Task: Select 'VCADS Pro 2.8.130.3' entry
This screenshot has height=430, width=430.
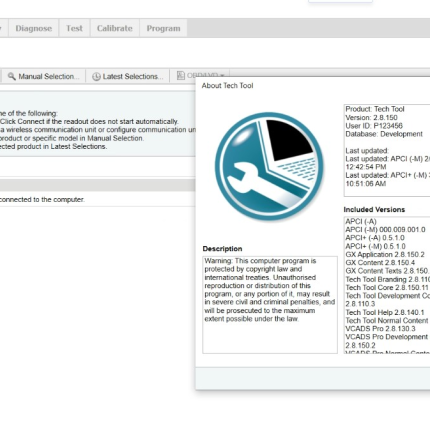Action: 380,329
